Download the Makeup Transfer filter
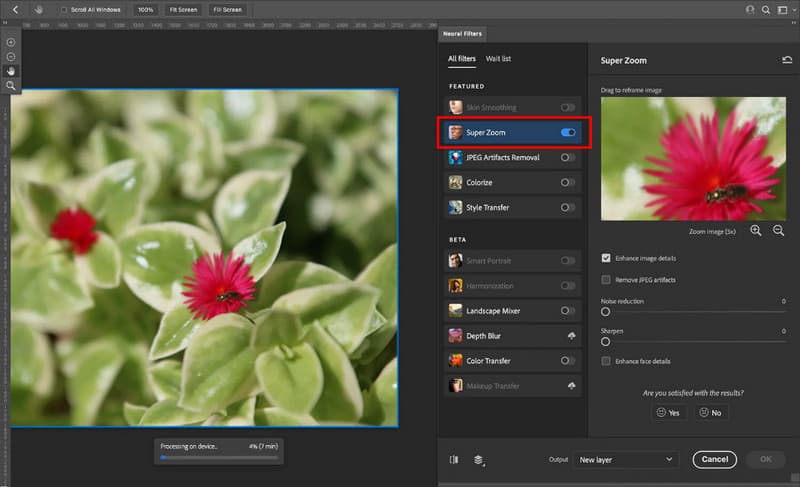Screen dimensions: 800x487 point(571,386)
